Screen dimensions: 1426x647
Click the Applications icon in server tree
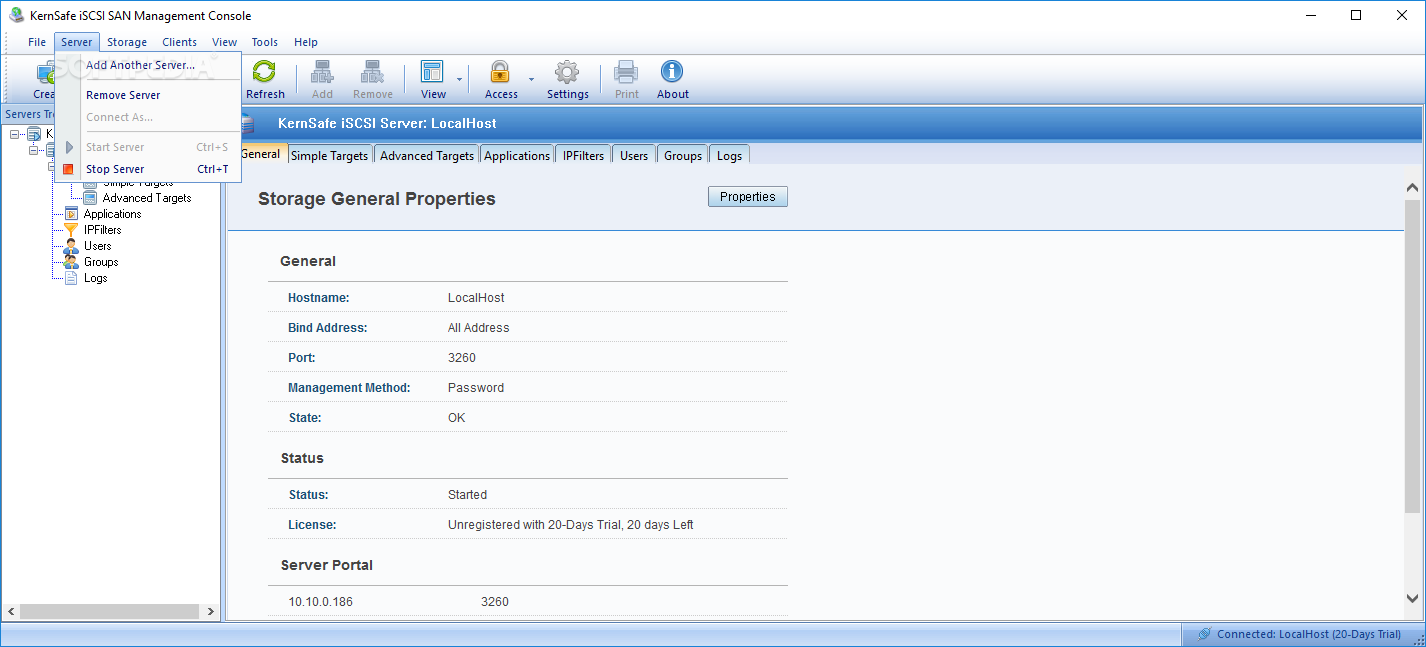click(71, 214)
